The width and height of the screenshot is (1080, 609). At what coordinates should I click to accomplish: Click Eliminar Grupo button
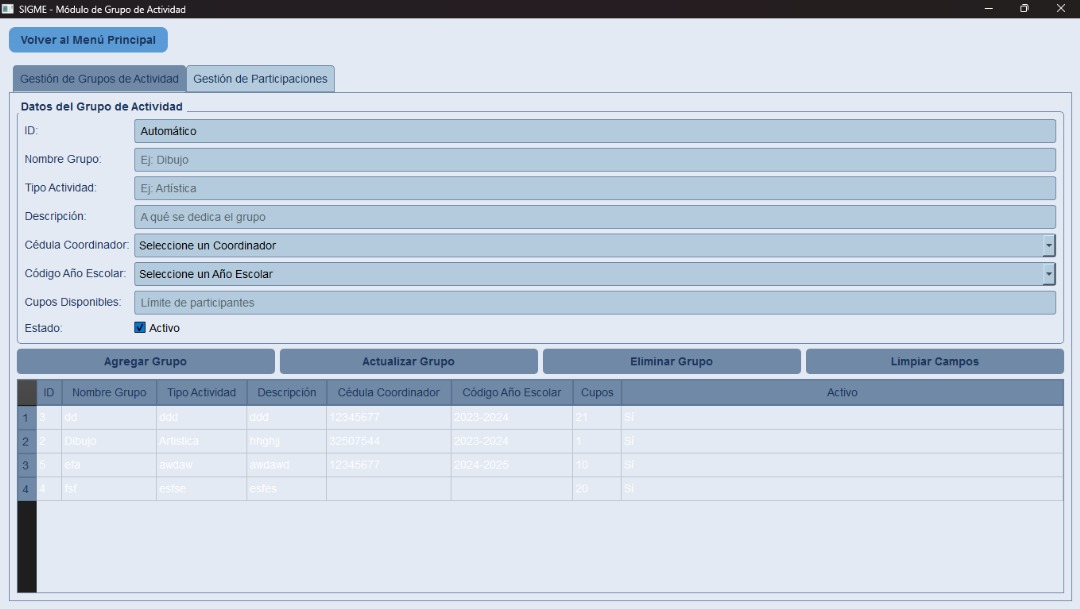point(671,361)
